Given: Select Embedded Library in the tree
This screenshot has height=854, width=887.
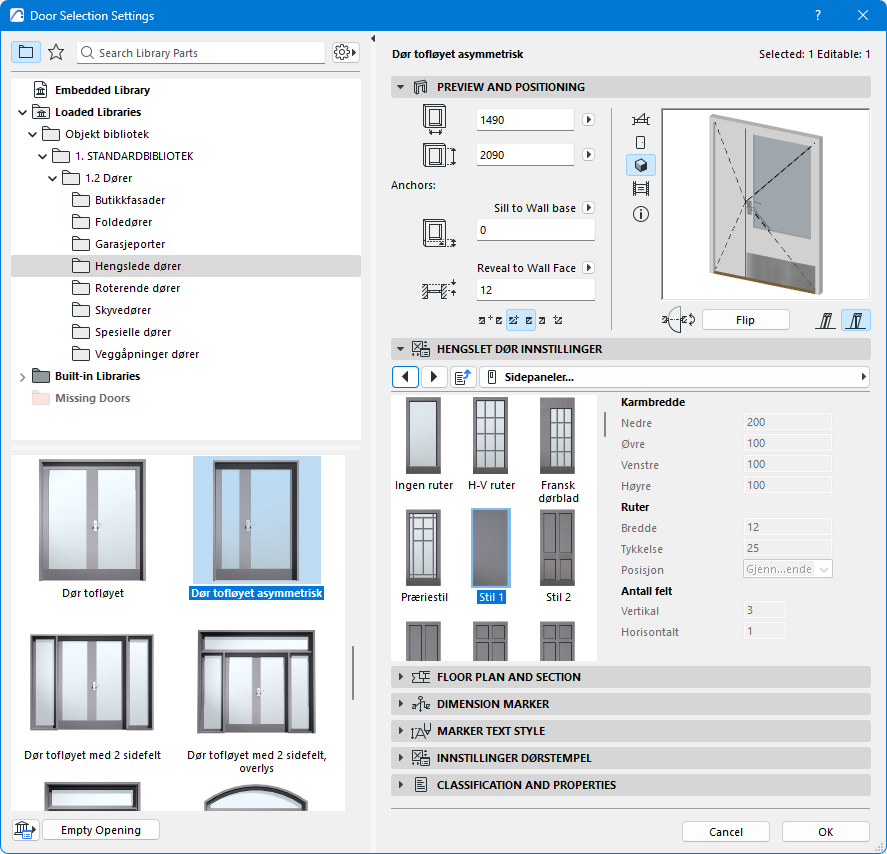Looking at the screenshot, I should (x=102, y=90).
